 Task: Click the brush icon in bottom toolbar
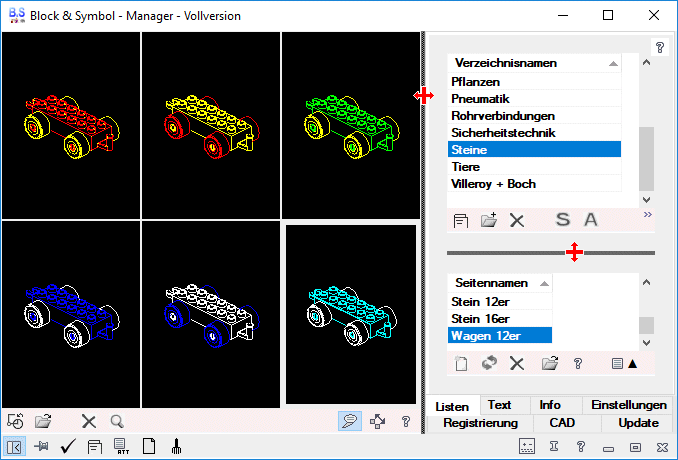pyautogui.click(x=176, y=446)
